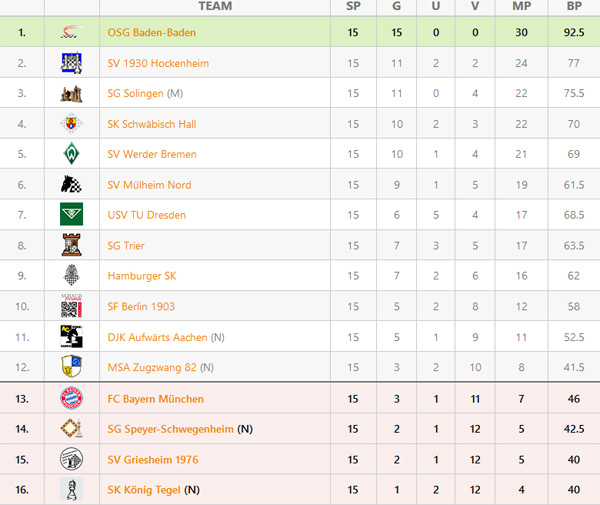600x505 pixels.
Task: Open the SG Speyer-Schwegenheim team link
Action: [170, 429]
